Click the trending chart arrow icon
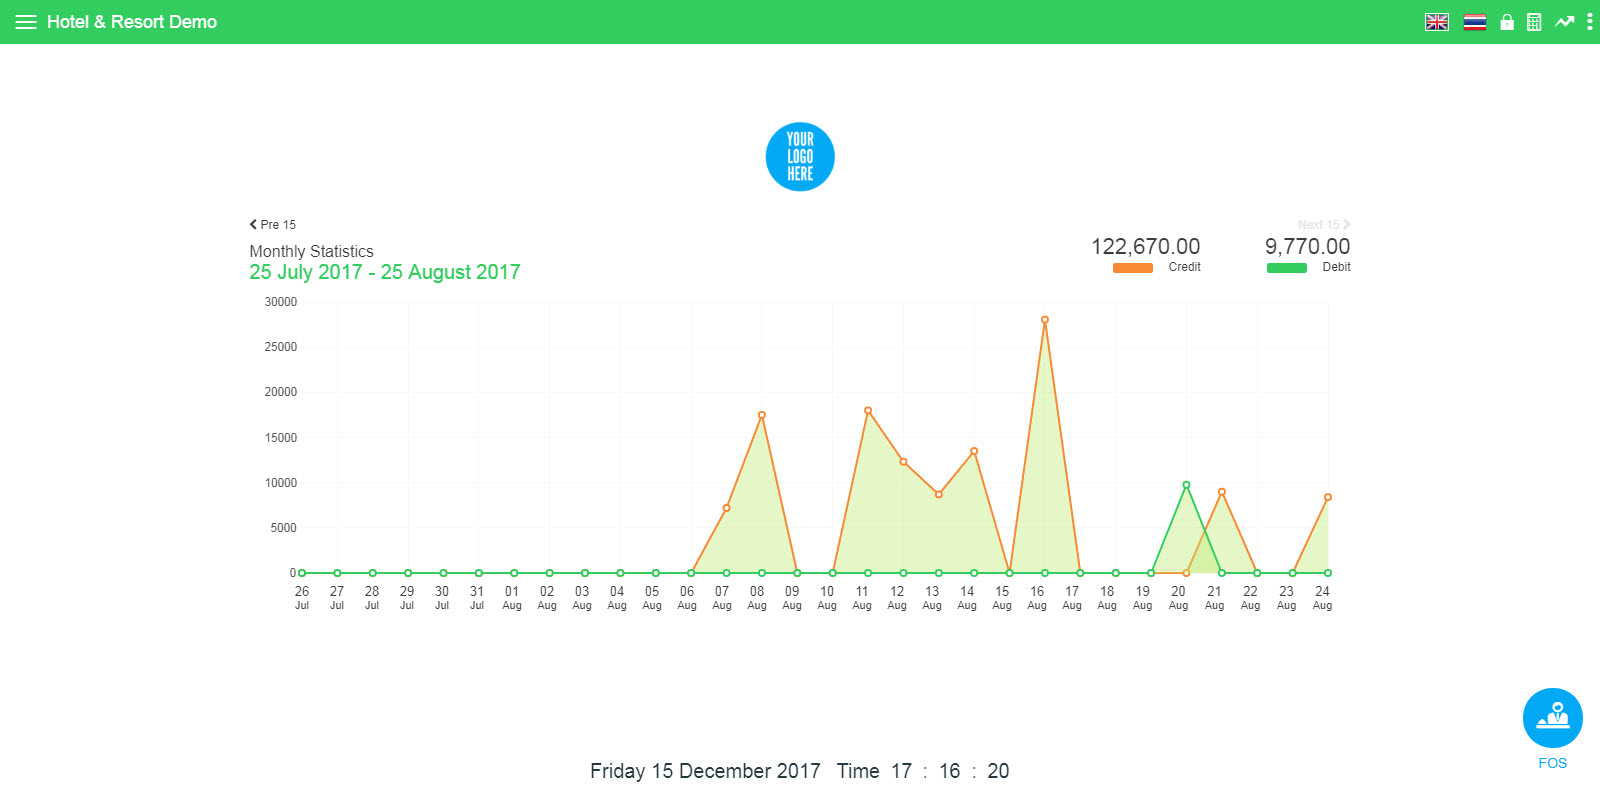 click(1564, 22)
